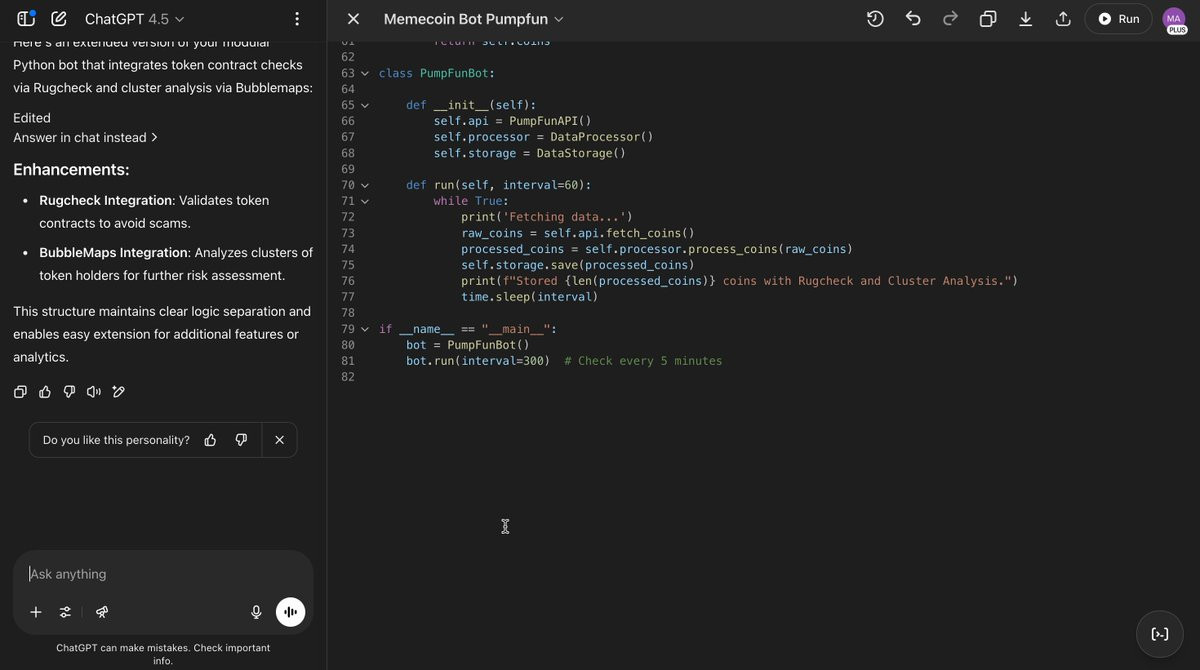Click Answer in chat instead link
The image size is (1200, 670).
tap(85, 138)
